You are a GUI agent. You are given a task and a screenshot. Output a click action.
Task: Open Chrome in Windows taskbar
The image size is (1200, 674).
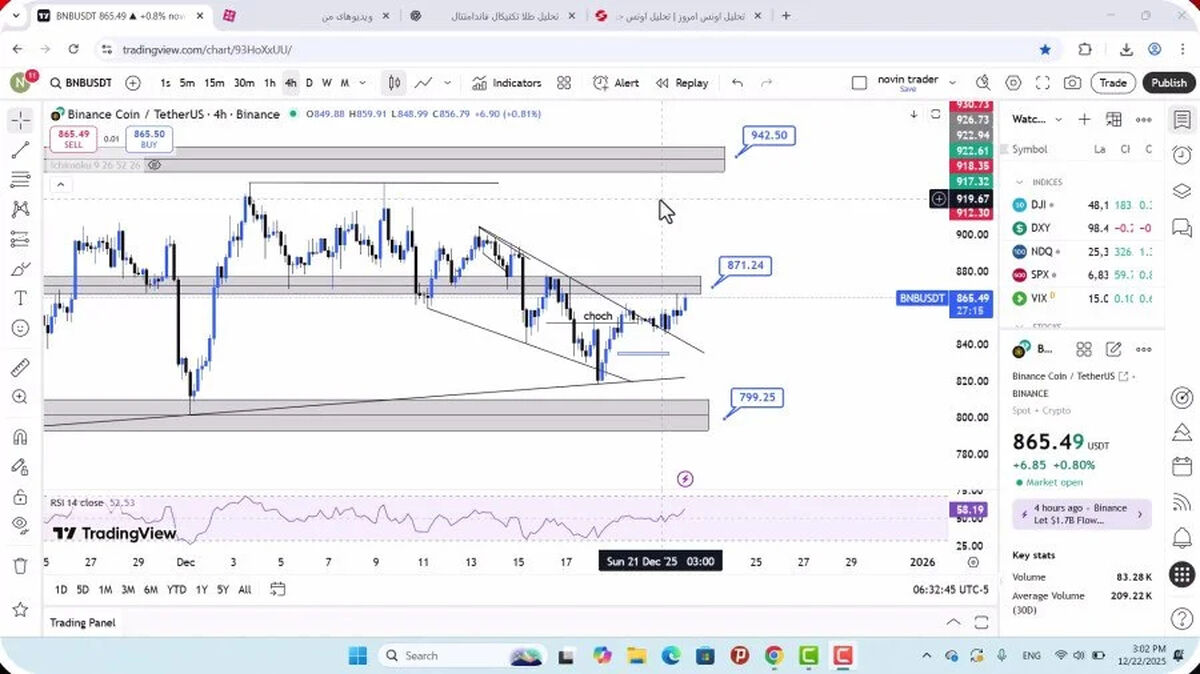[773, 656]
